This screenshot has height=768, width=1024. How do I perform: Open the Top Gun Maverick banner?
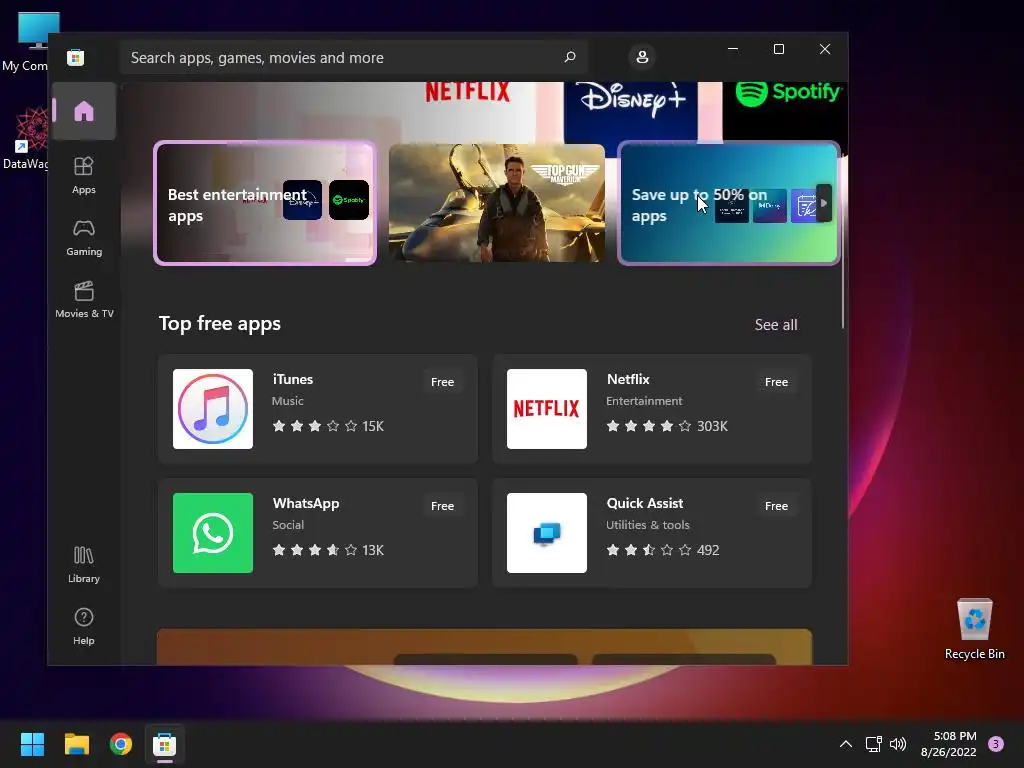pyautogui.click(x=497, y=203)
